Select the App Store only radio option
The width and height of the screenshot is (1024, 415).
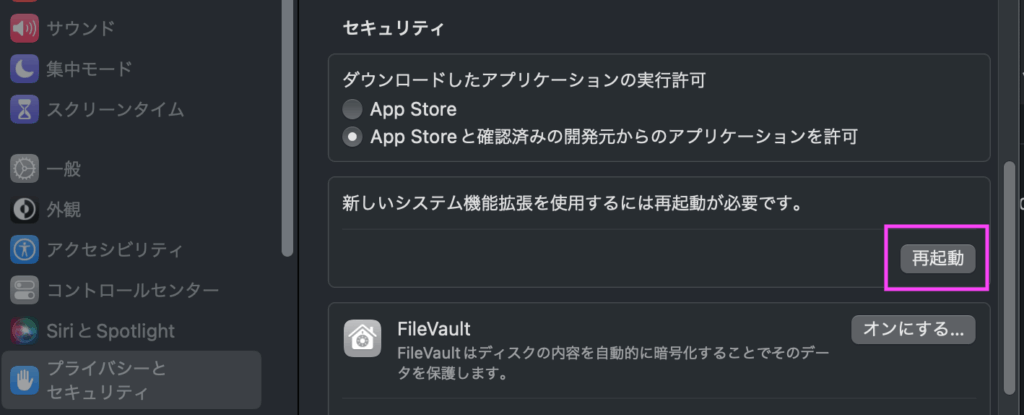pyautogui.click(x=352, y=109)
